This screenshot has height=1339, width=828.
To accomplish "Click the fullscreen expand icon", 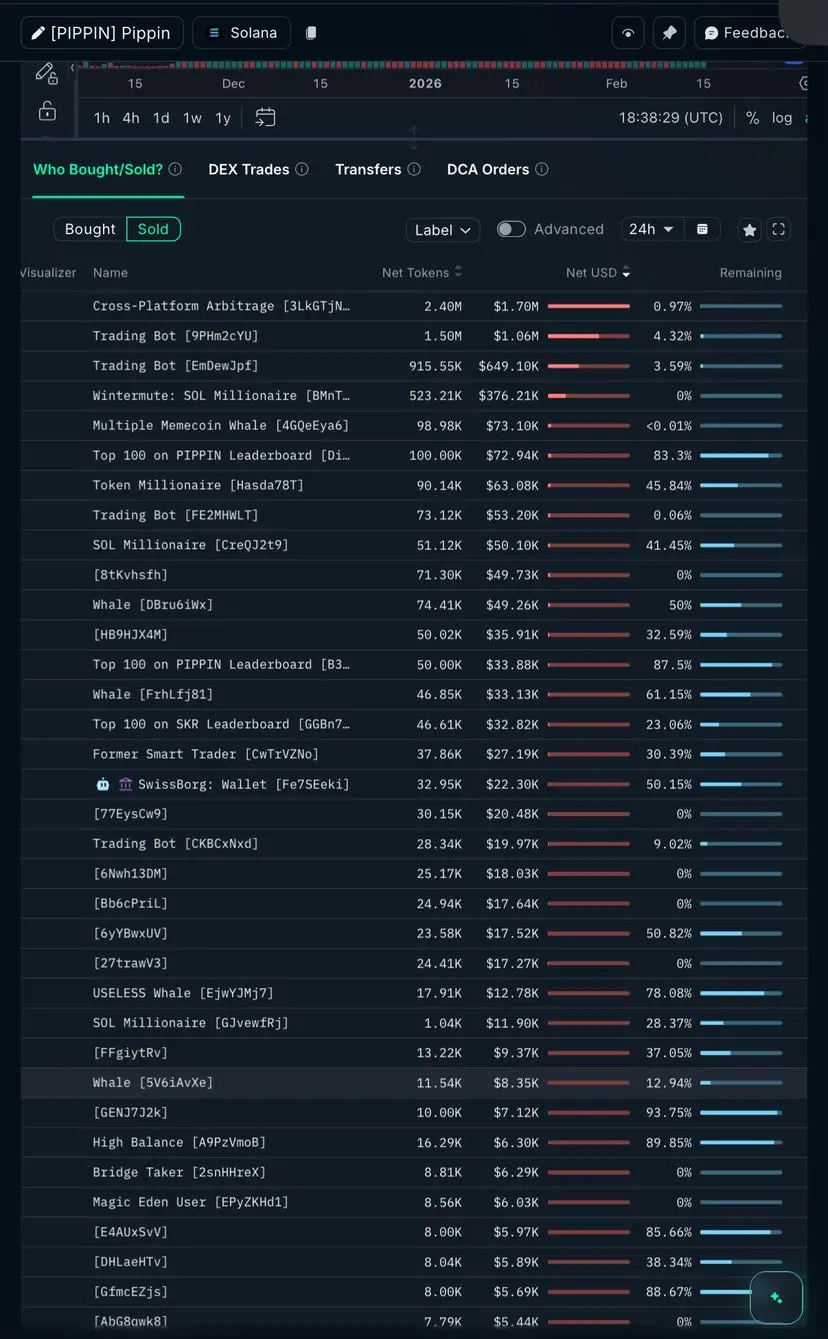I will click(779, 229).
